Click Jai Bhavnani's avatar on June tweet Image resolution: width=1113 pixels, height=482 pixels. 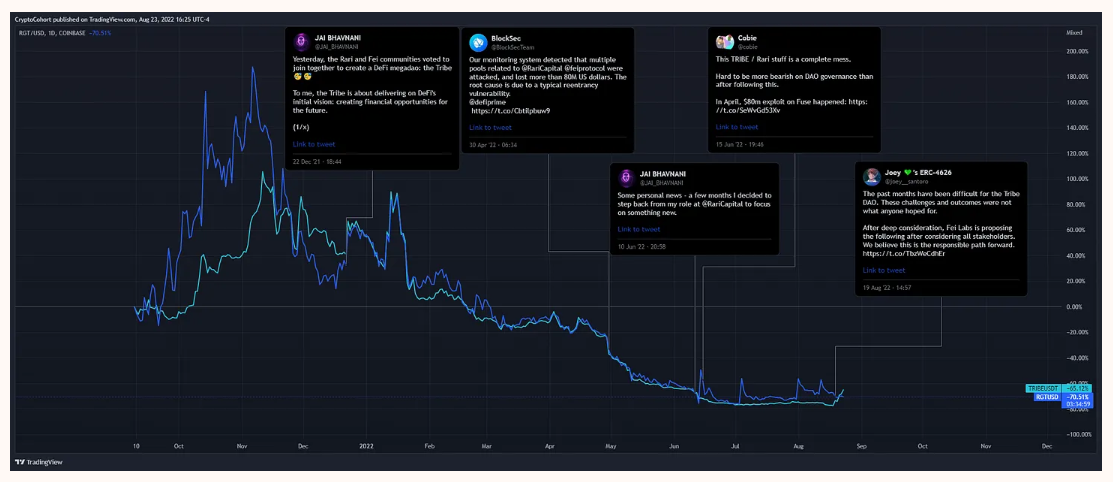pyautogui.click(x=625, y=176)
